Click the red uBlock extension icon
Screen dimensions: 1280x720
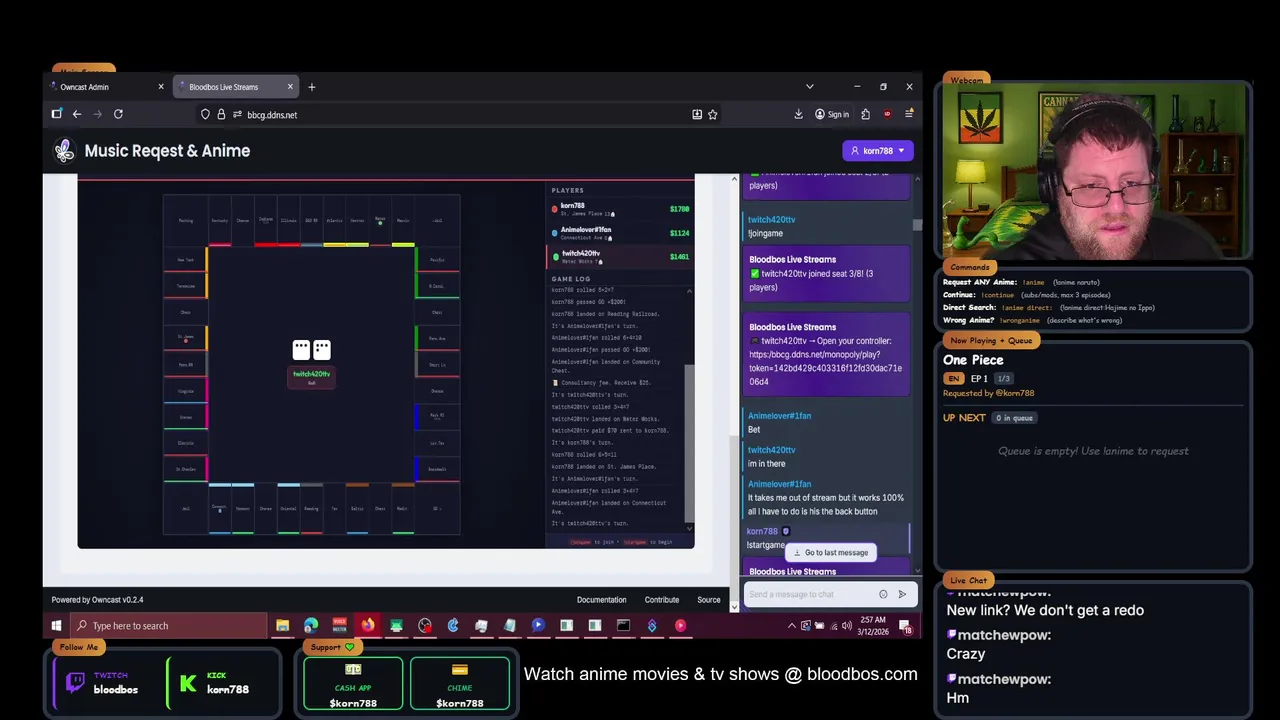[887, 115]
